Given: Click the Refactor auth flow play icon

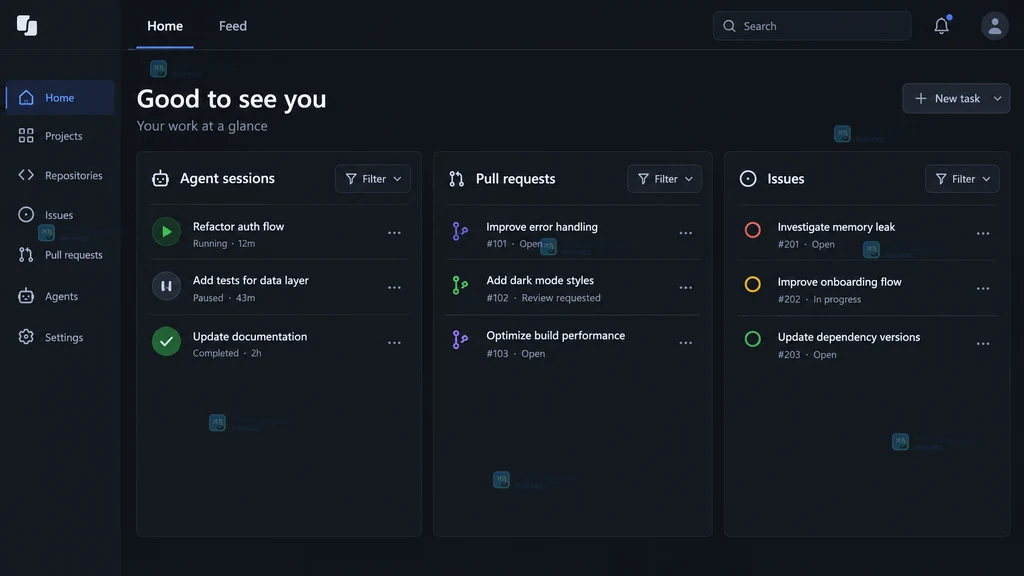Looking at the screenshot, I should point(167,232).
